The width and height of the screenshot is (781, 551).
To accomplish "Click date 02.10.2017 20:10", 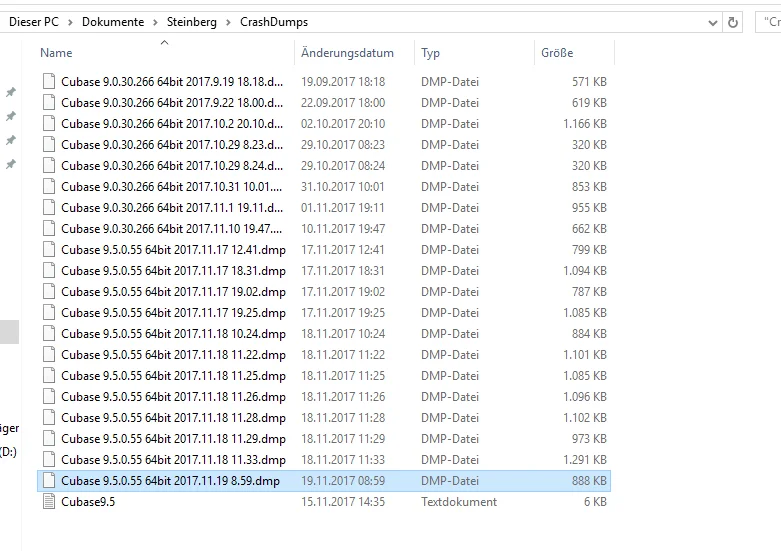I will click(343, 124).
